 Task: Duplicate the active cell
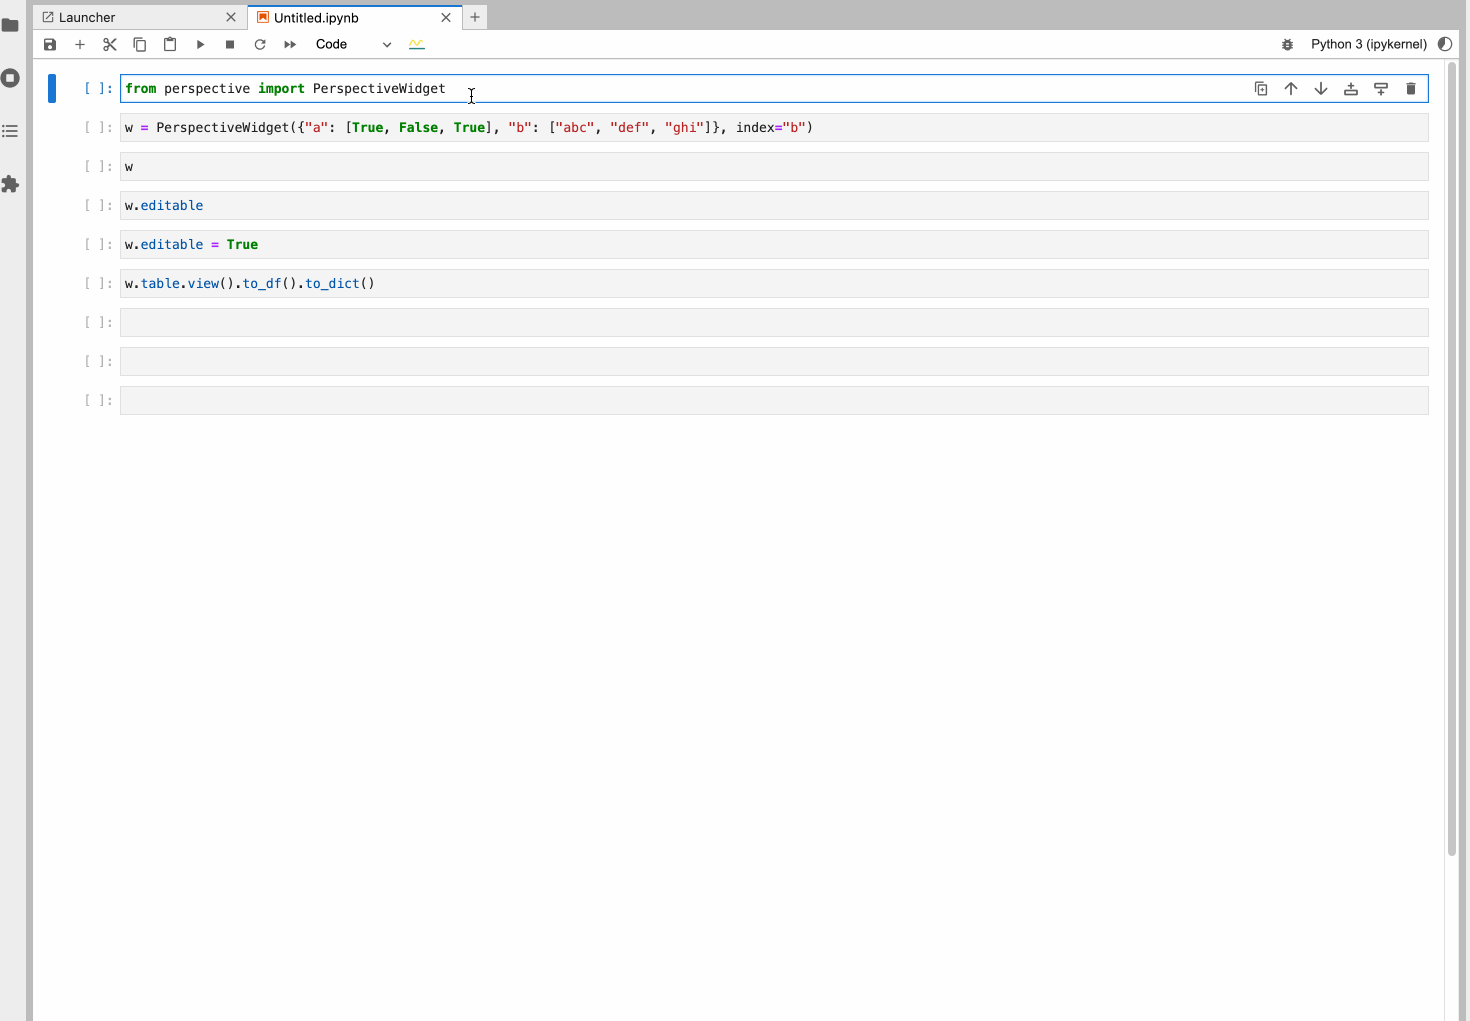click(1261, 89)
